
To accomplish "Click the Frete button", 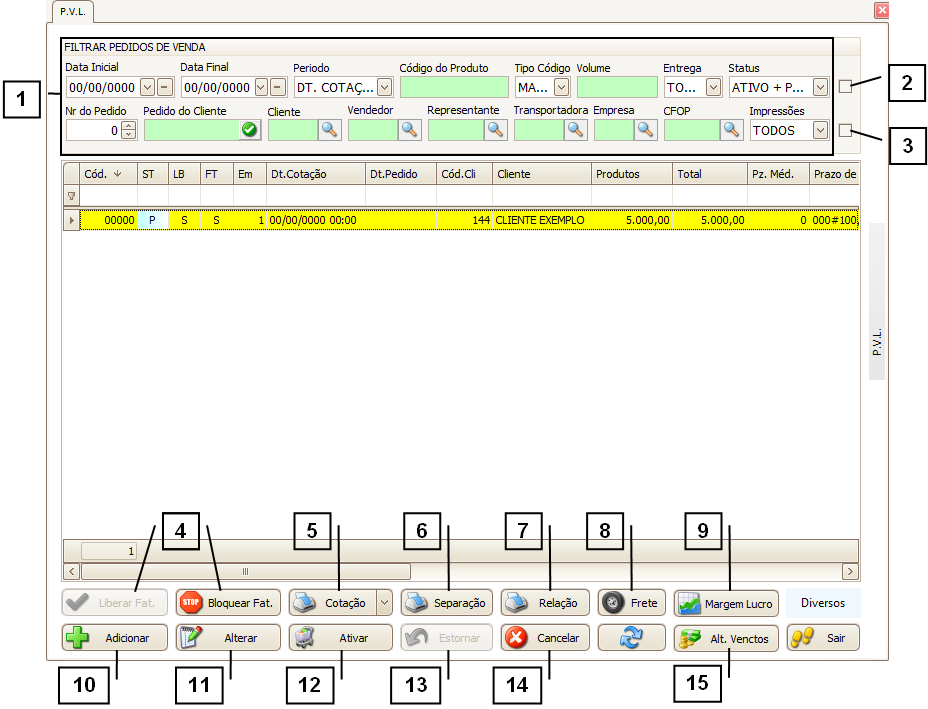I will [x=631, y=603].
